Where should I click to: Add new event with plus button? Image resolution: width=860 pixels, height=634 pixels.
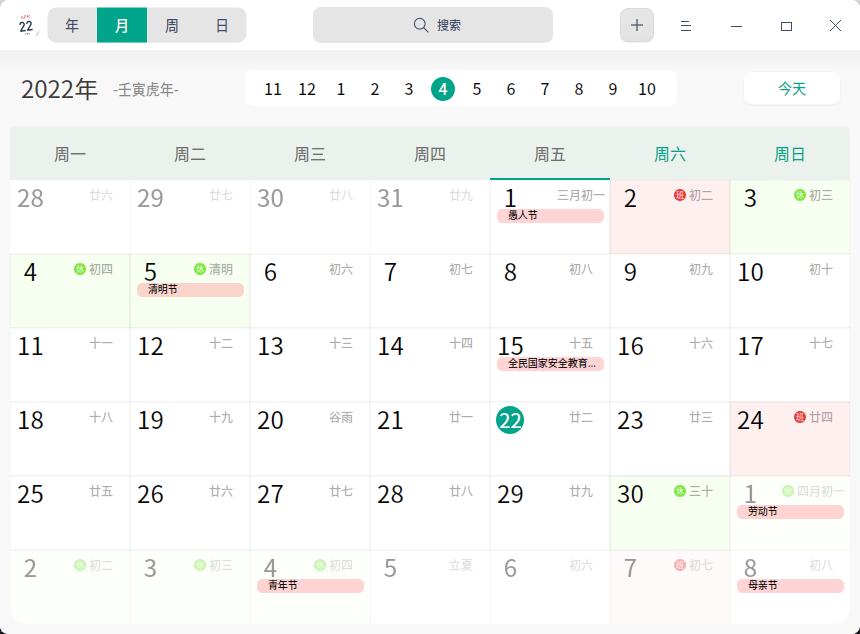point(637,25)
